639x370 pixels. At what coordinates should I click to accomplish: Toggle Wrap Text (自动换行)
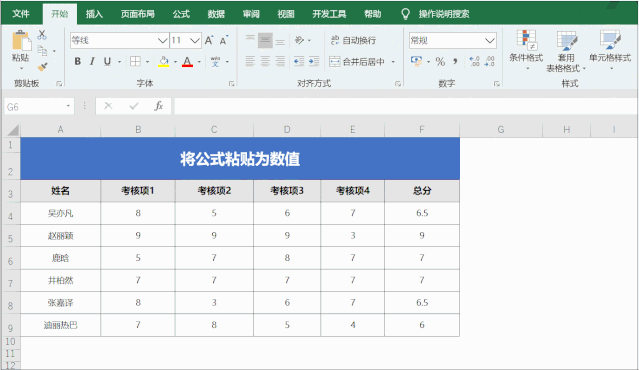353,40
